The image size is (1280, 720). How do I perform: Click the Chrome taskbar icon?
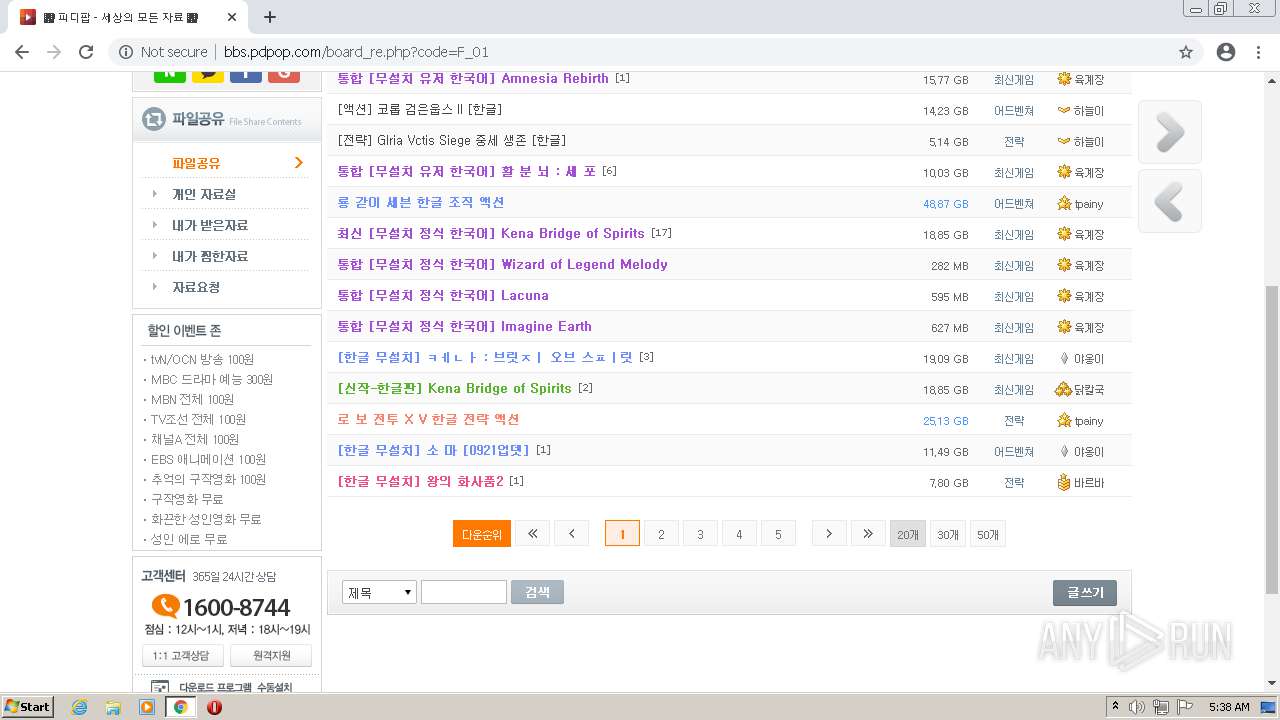180,707
